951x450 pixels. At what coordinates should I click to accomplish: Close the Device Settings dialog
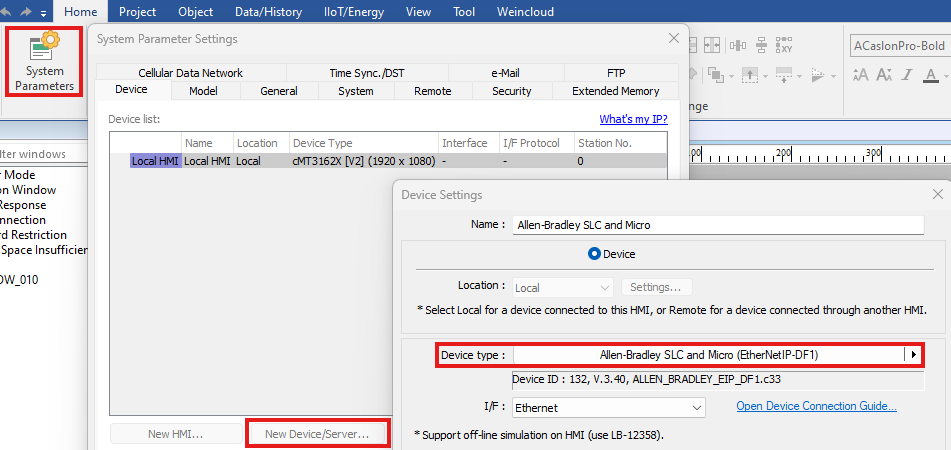(938, 194)
